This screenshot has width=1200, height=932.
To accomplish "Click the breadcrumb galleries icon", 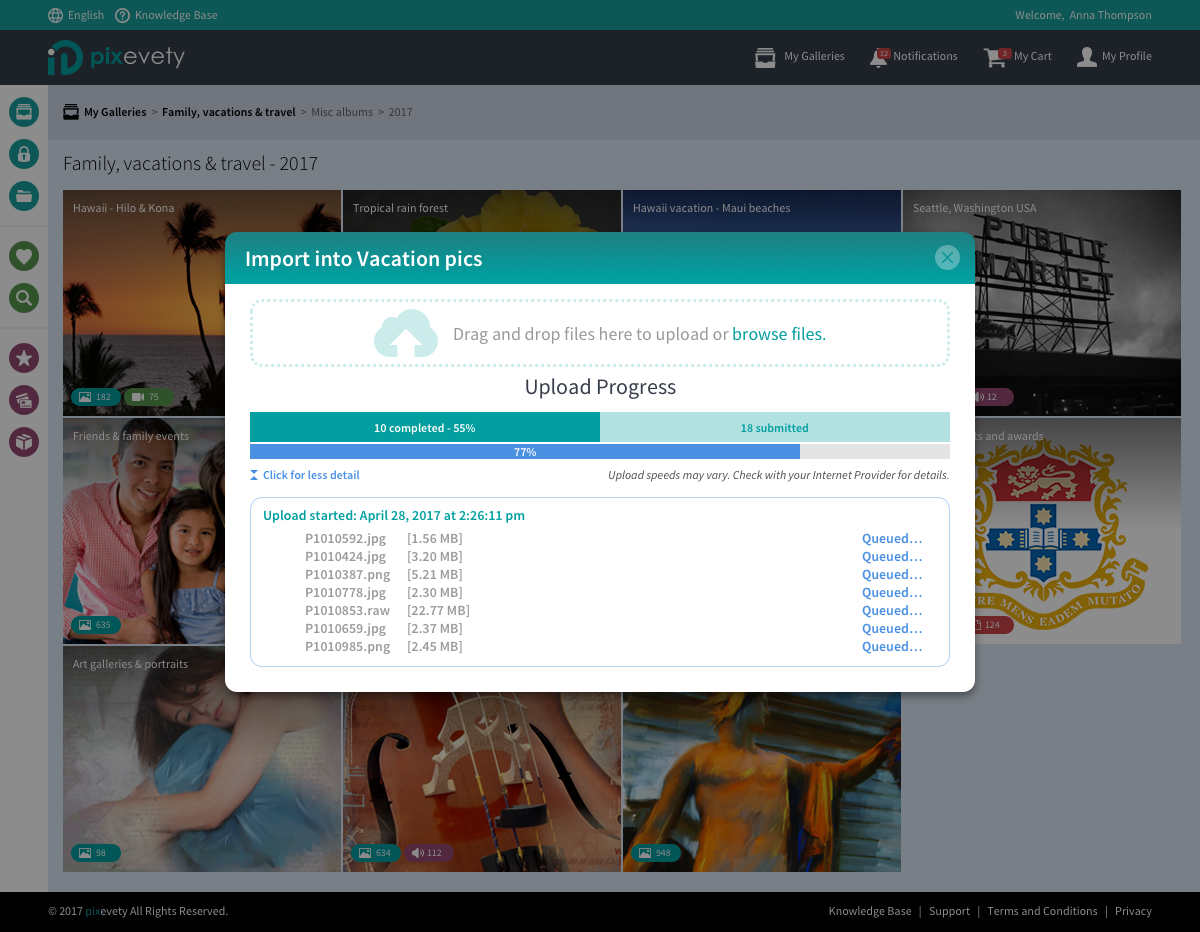I will click(x=71, y=112).
